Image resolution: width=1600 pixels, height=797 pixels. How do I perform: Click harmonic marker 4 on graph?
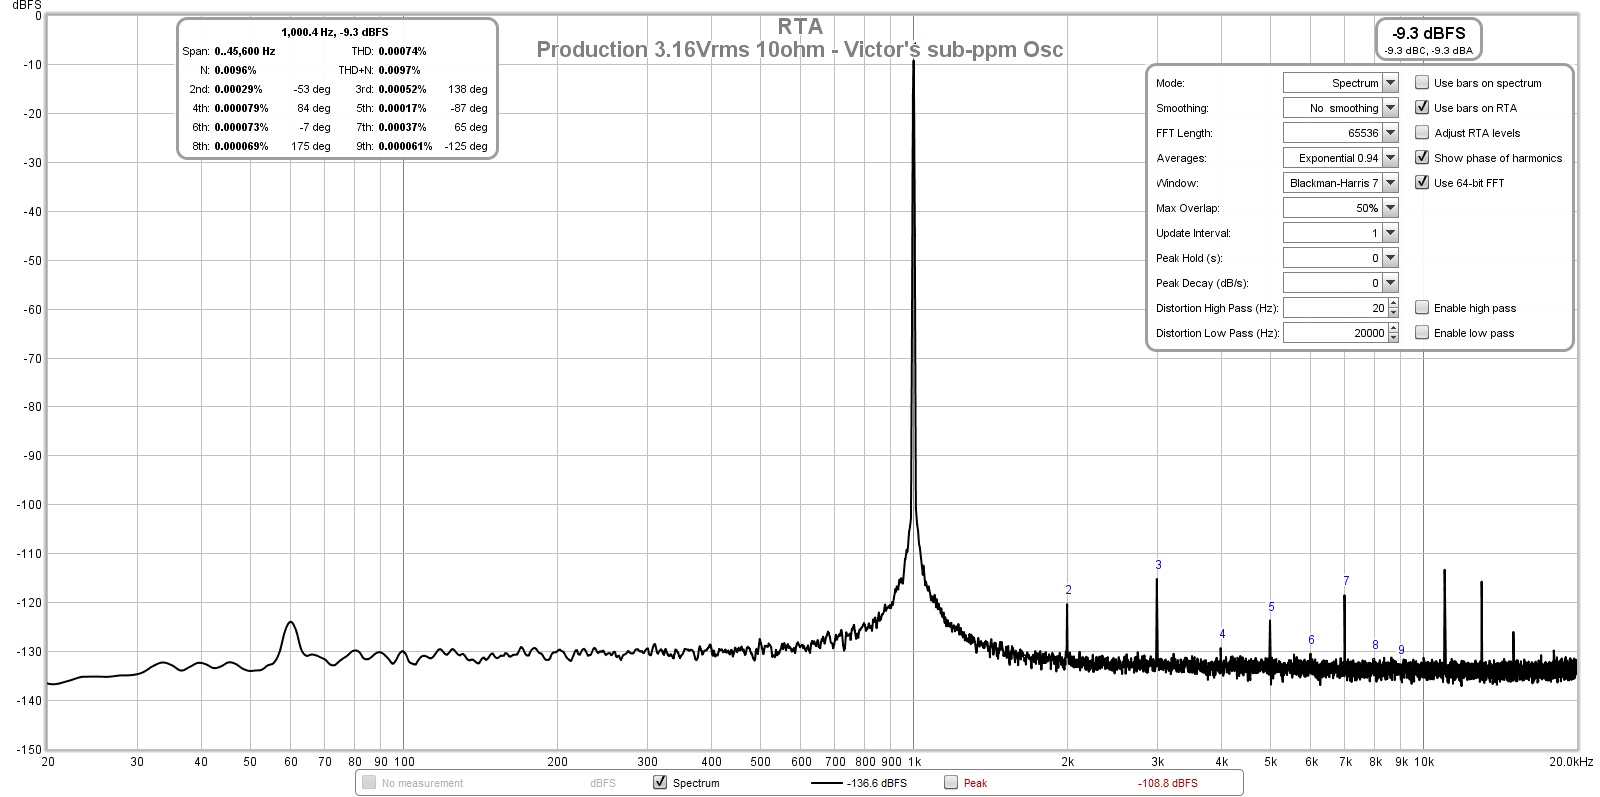pyautogui.click(x=1222, y=634)
